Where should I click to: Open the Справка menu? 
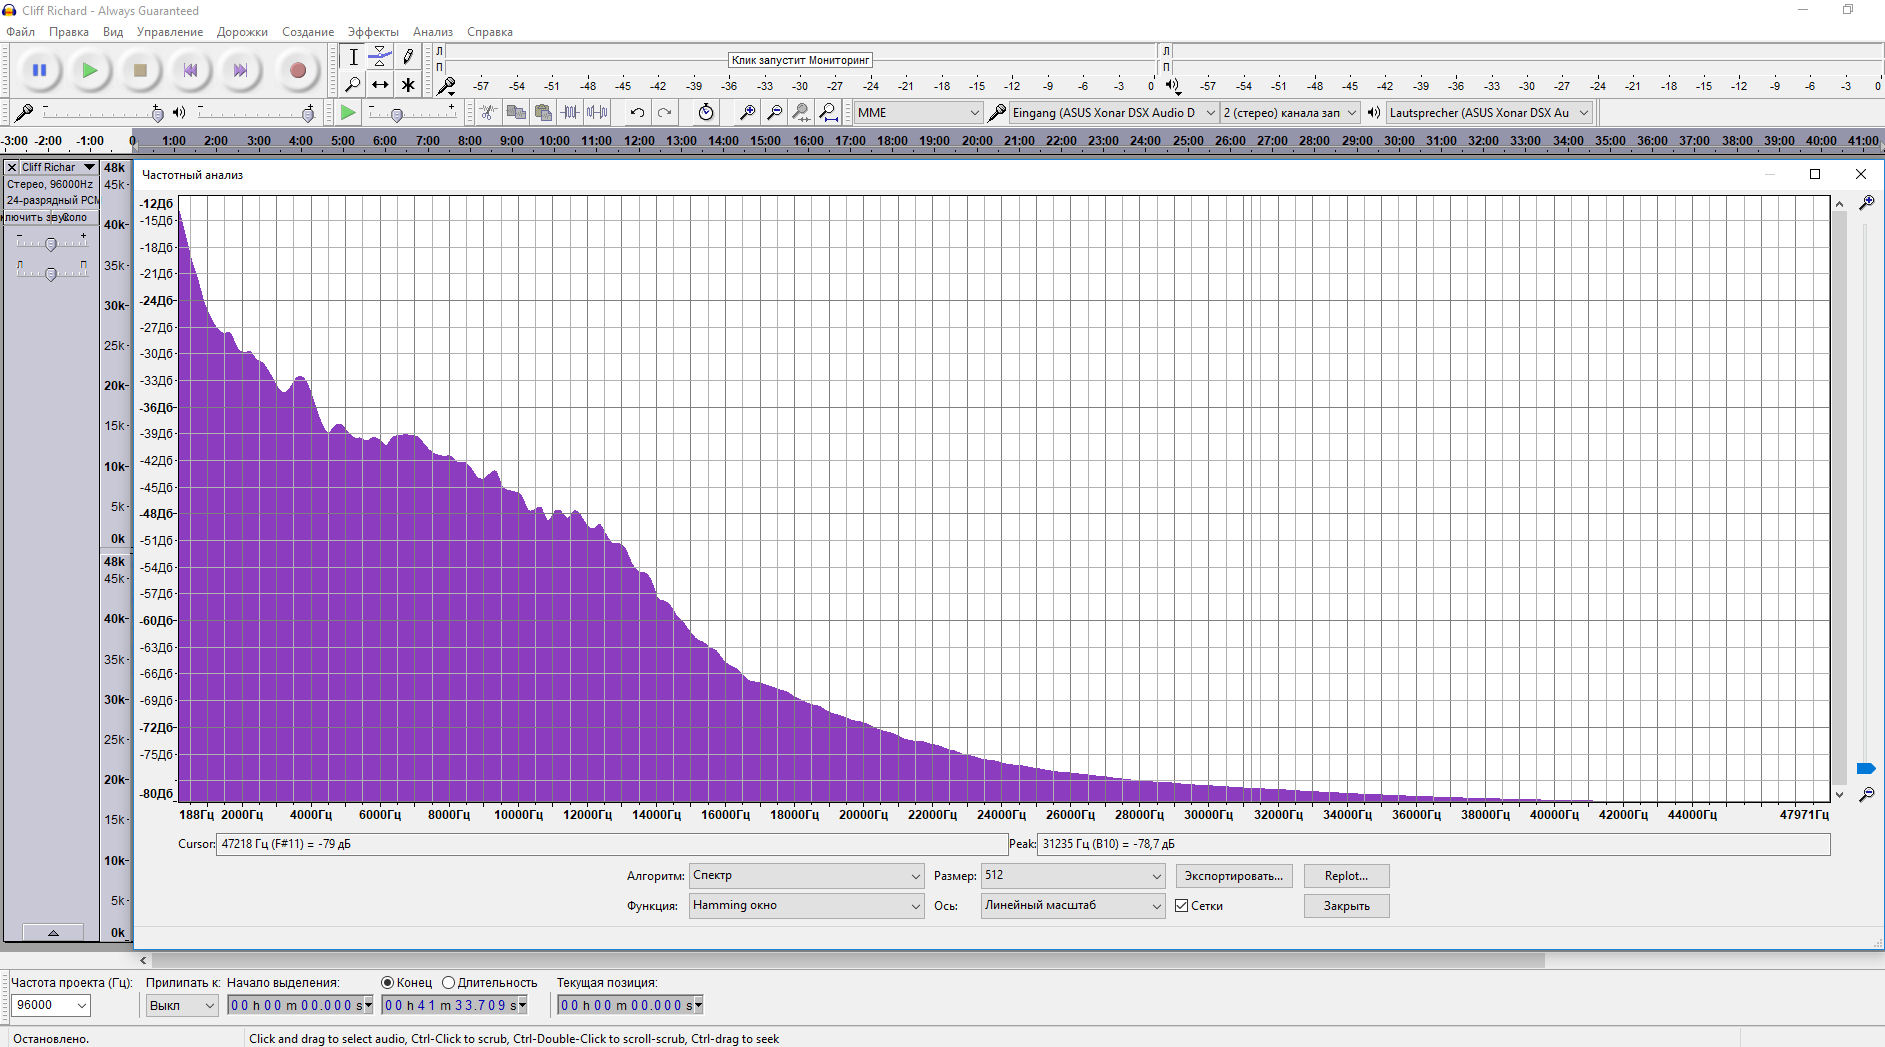click(x=490, y=32)
